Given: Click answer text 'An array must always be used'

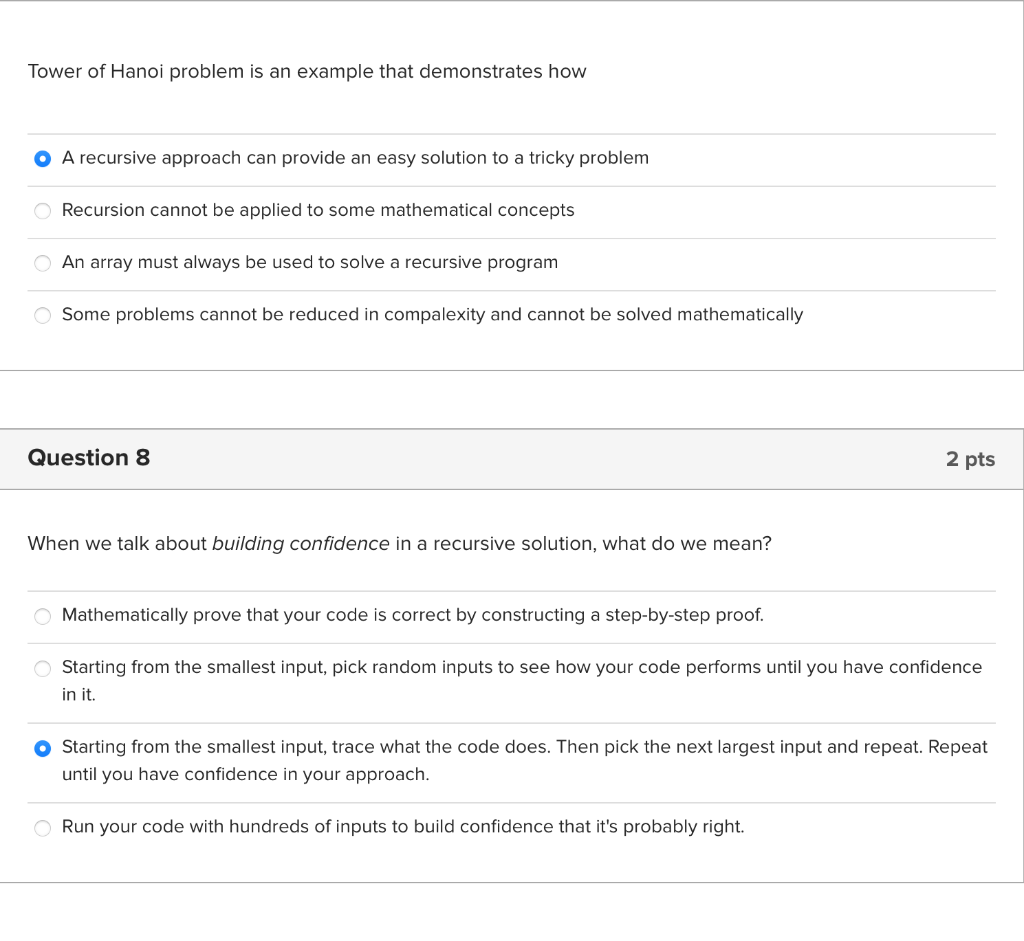Looking at the screenshot, I should click(310, 262).
